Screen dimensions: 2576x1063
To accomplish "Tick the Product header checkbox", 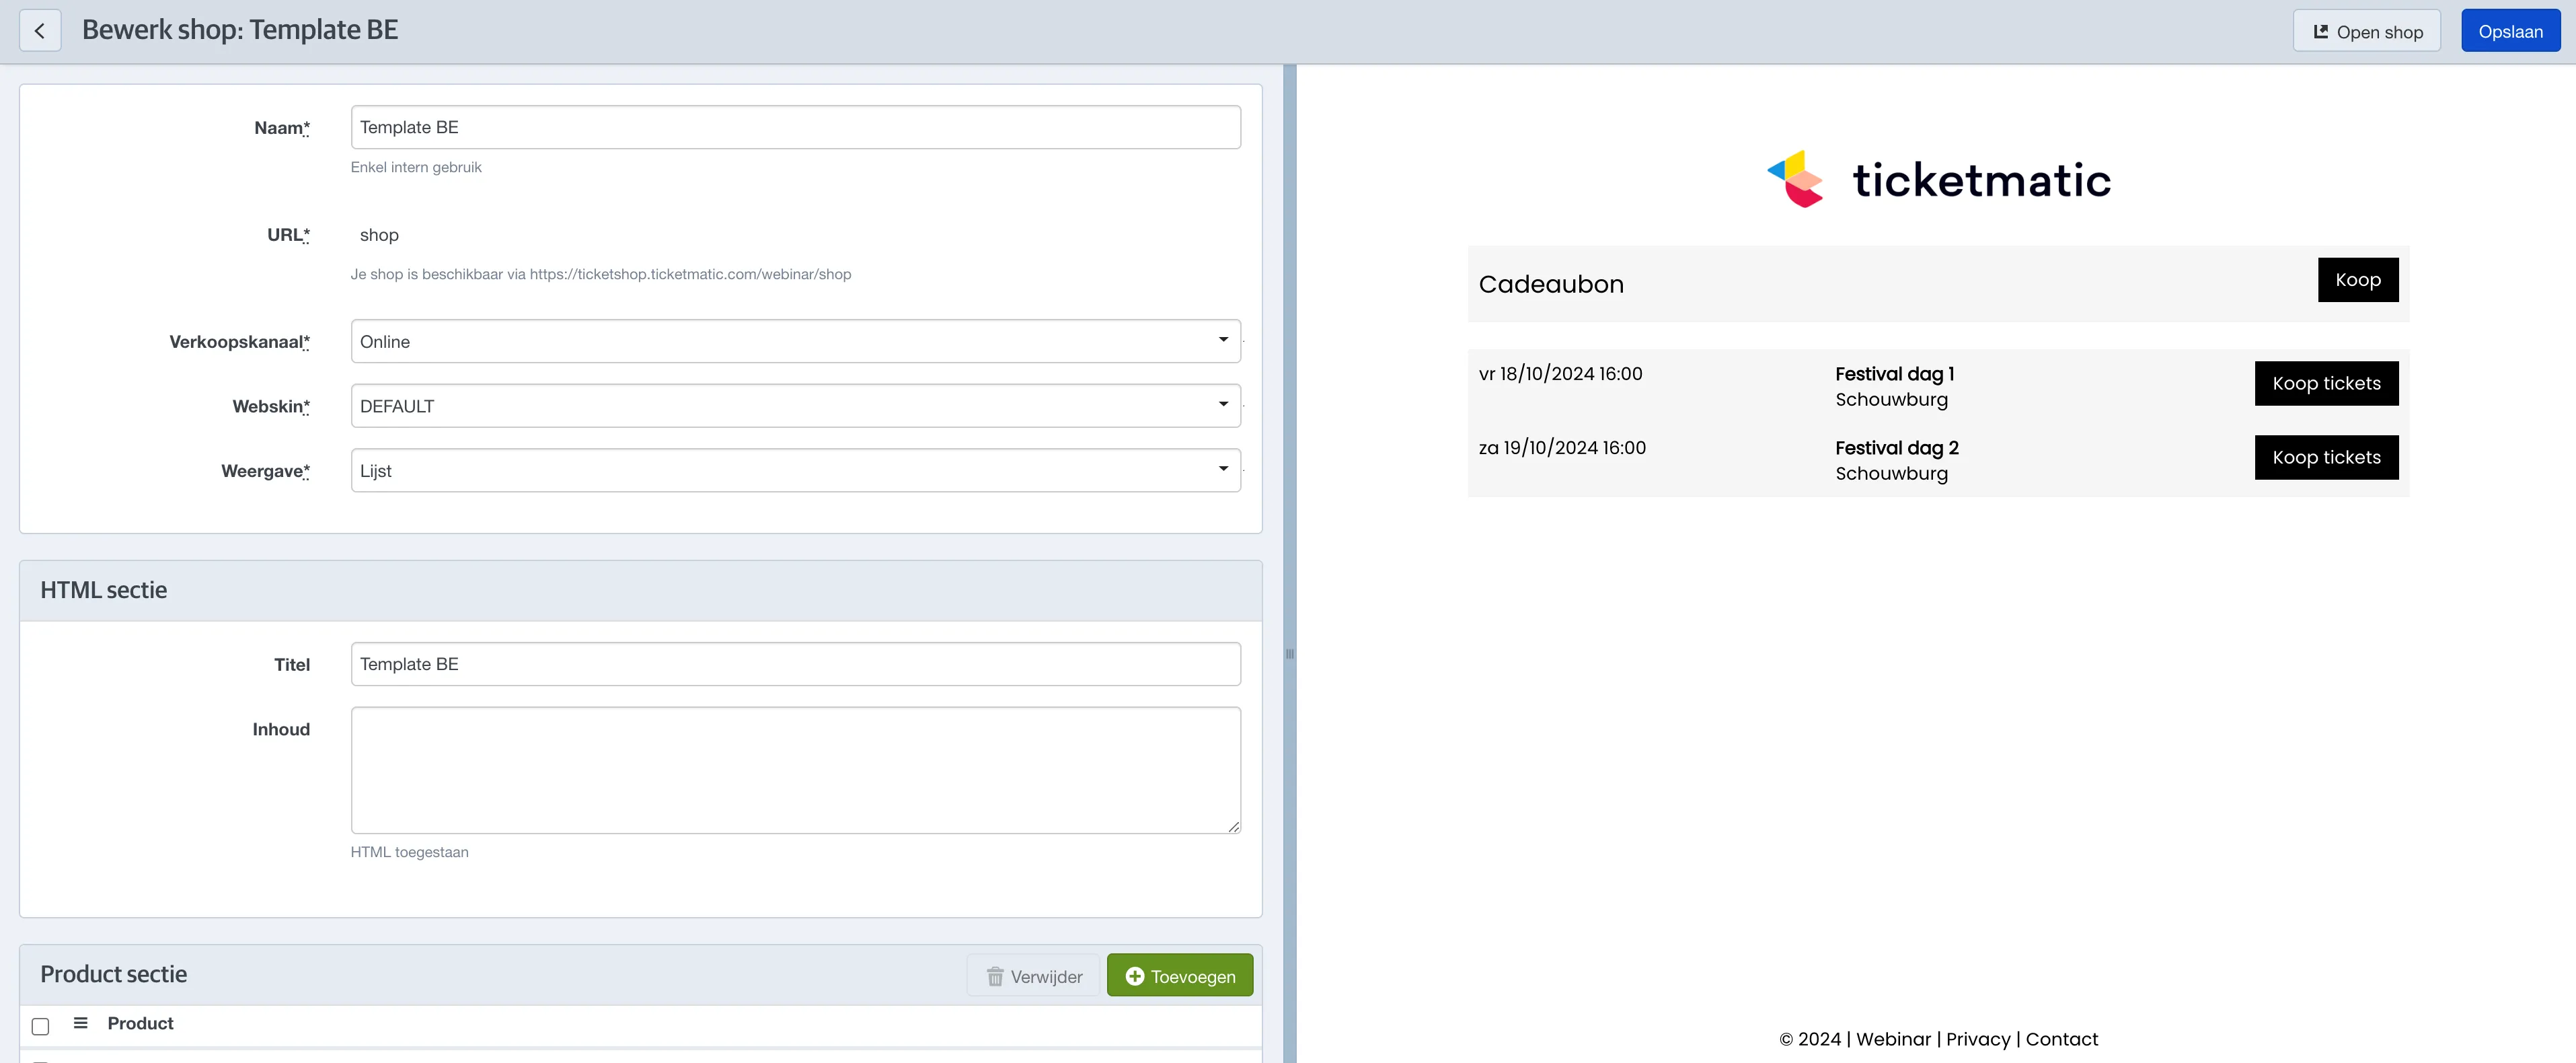I will pos(41,1026).
